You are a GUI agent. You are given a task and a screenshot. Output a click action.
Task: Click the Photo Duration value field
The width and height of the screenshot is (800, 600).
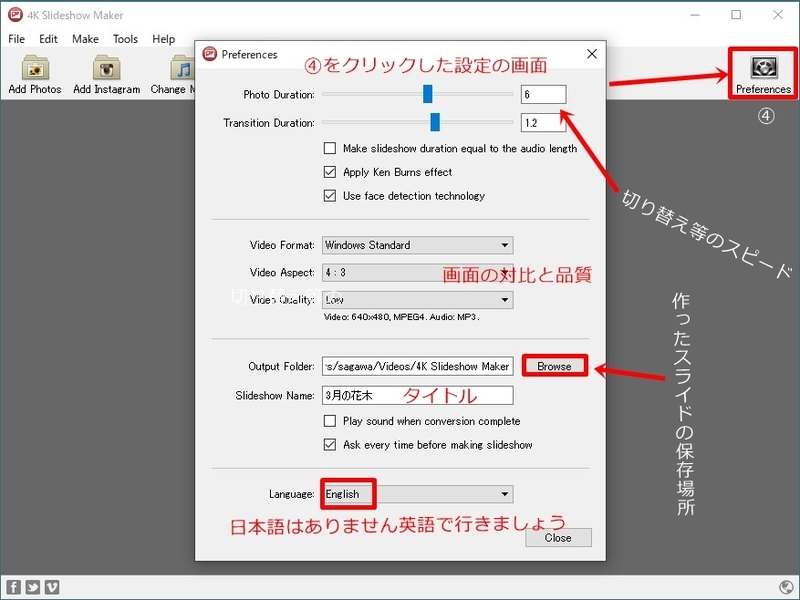543,94
